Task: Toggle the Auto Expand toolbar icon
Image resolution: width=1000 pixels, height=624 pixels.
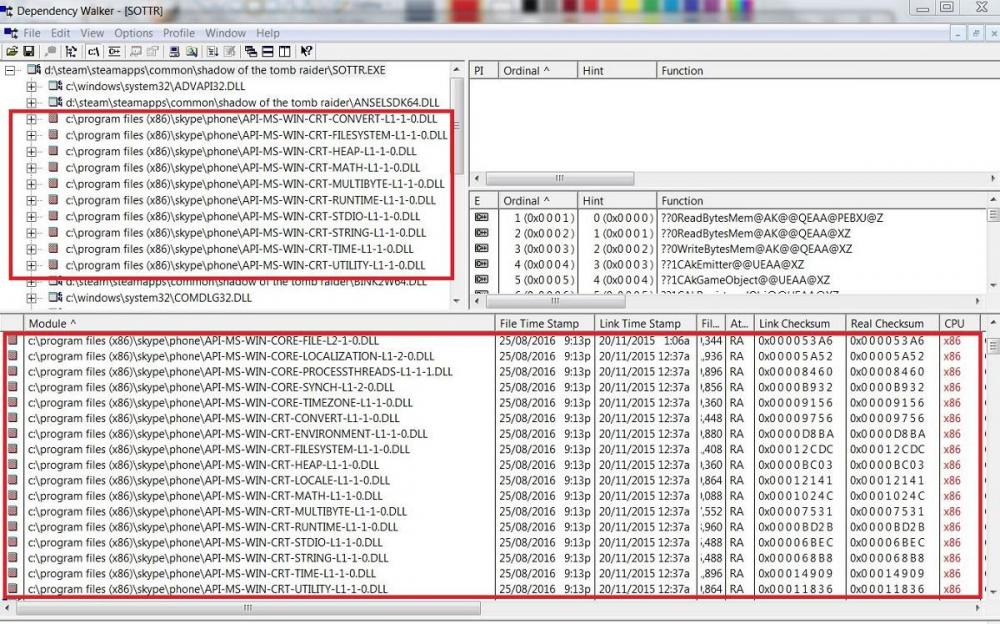Action: tap(71, 52)
